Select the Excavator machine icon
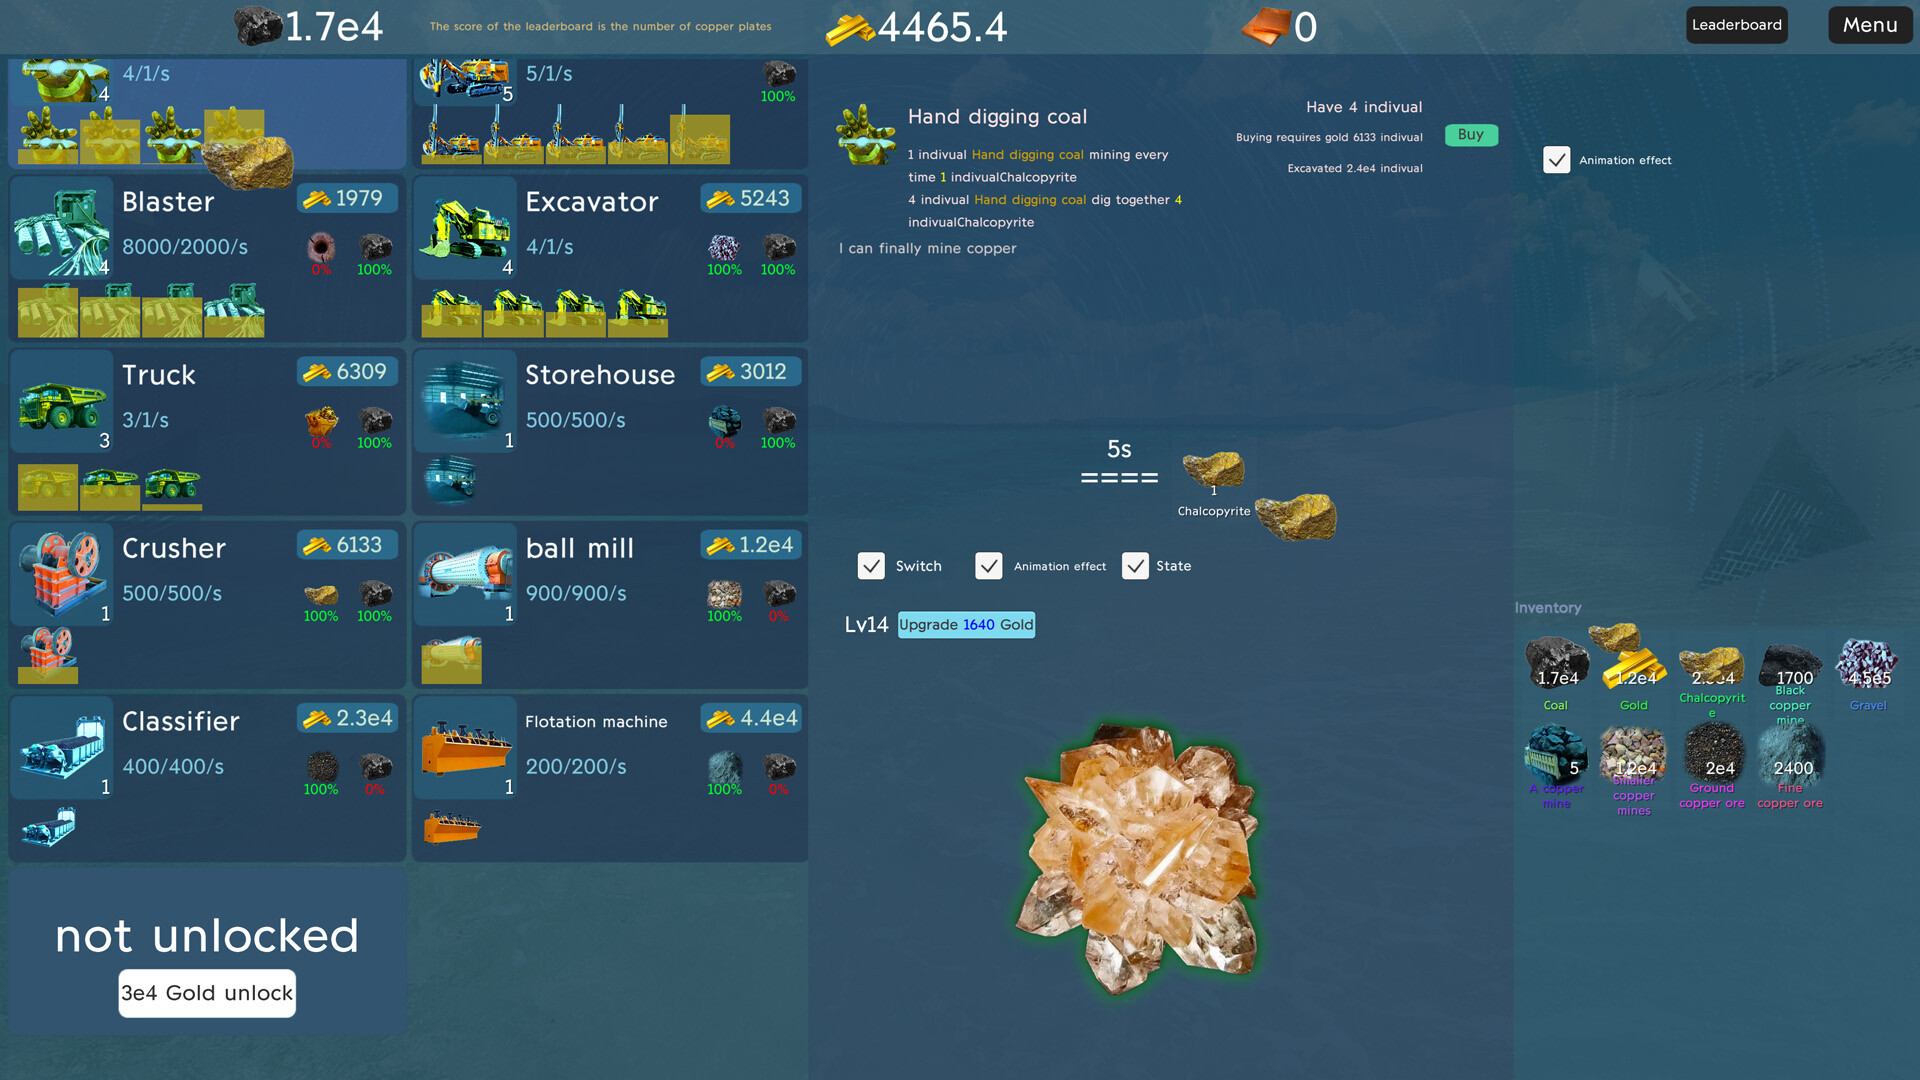 coord(465,228)
